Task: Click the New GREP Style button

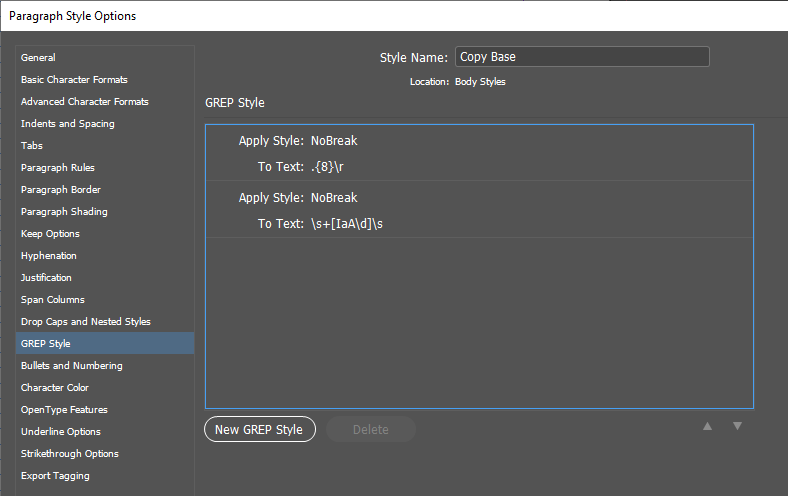Action: pyautogui.click(x=260, y=430)
